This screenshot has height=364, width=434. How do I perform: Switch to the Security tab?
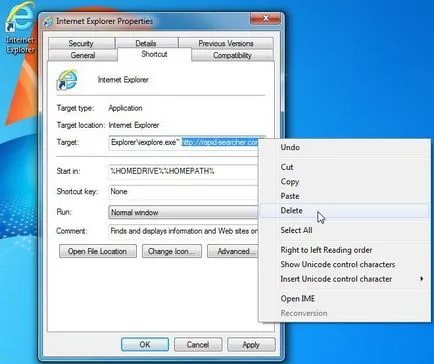tap(81, 43)
